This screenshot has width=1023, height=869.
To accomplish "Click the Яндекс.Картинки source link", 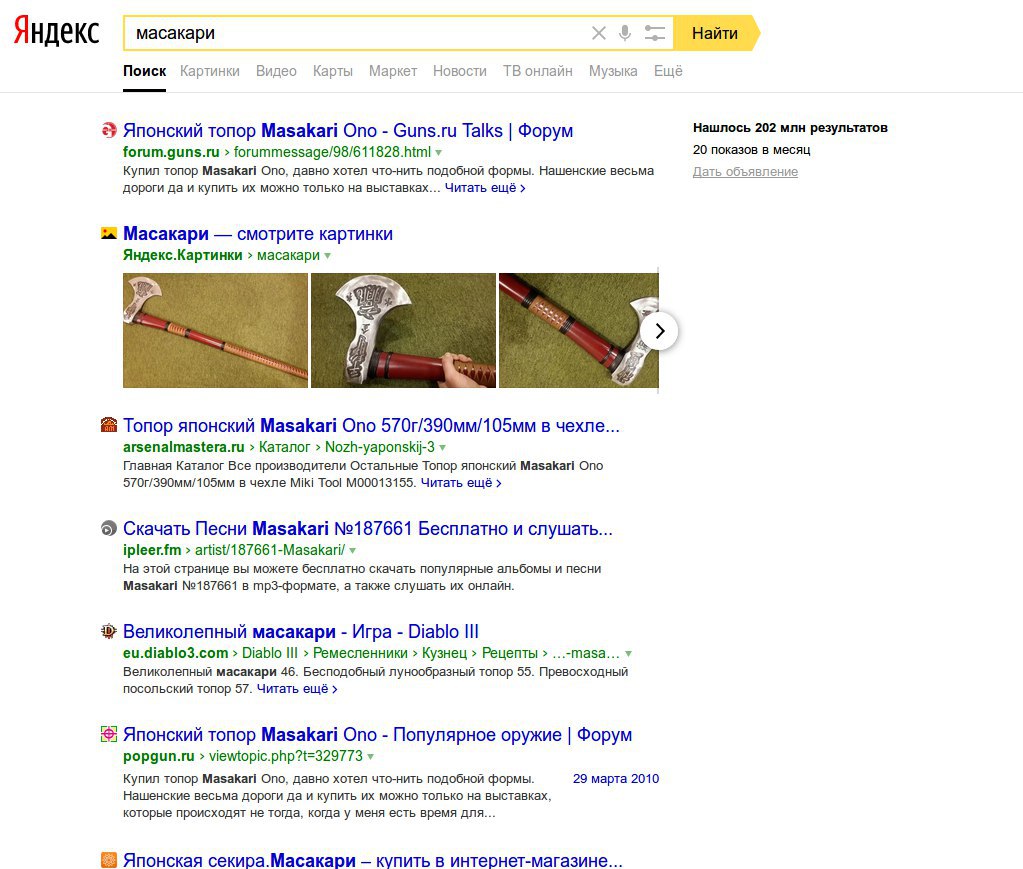I will coord(183,255).
